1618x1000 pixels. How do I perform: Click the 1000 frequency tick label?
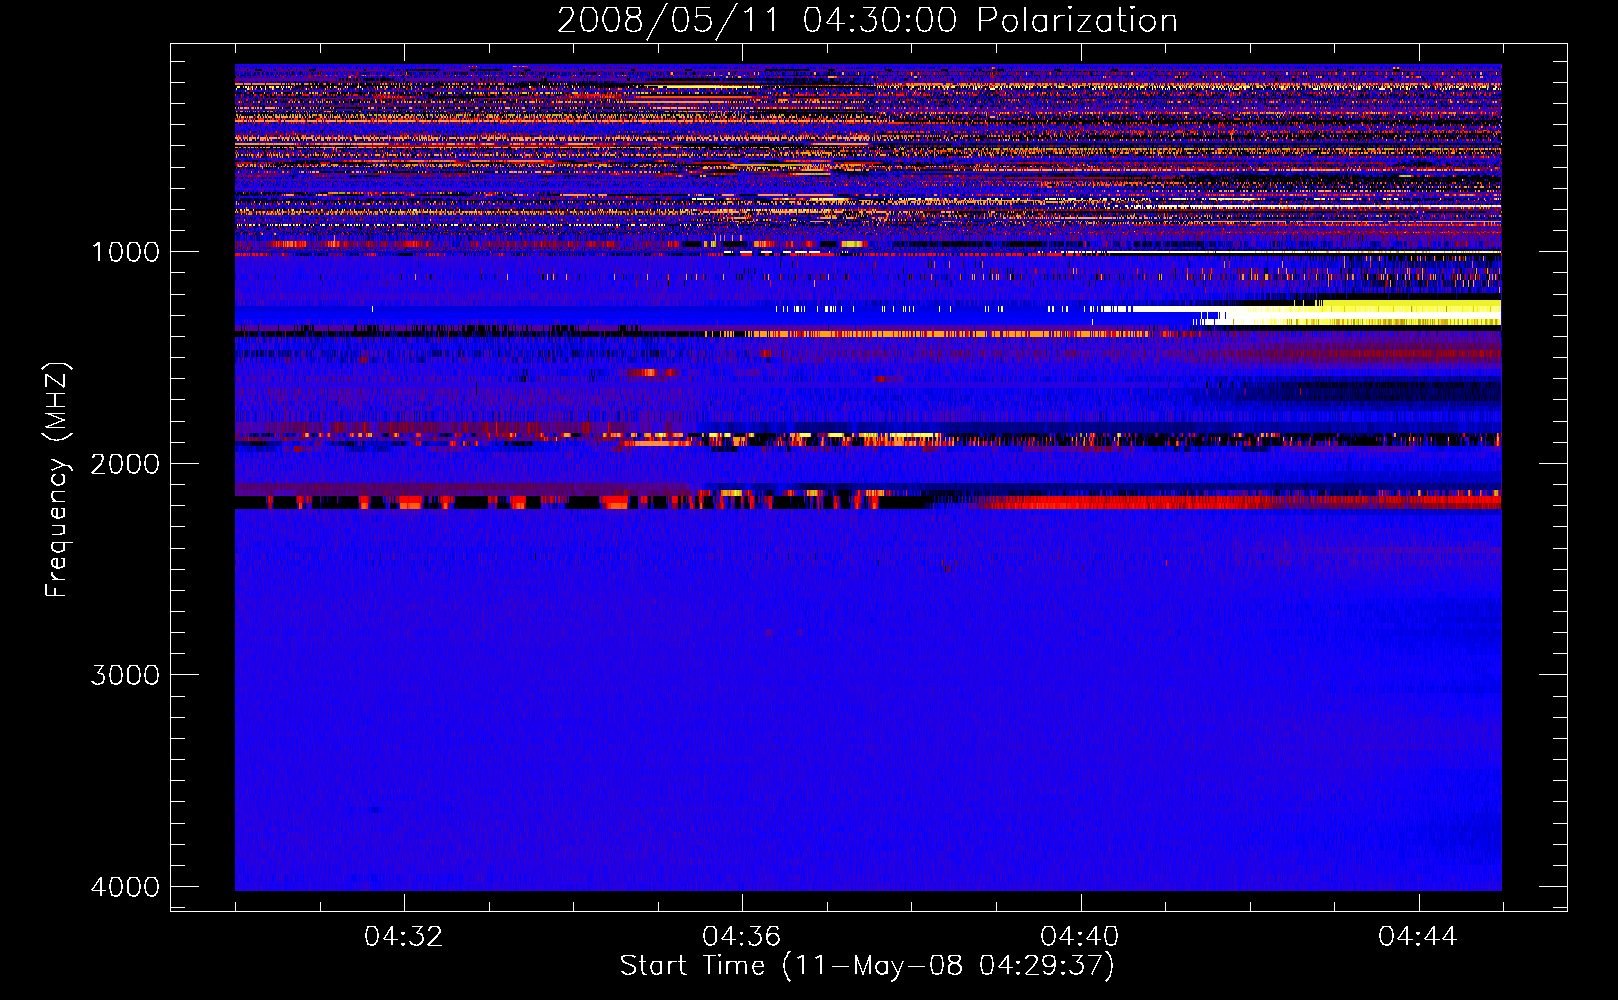(x=125, y=251)
